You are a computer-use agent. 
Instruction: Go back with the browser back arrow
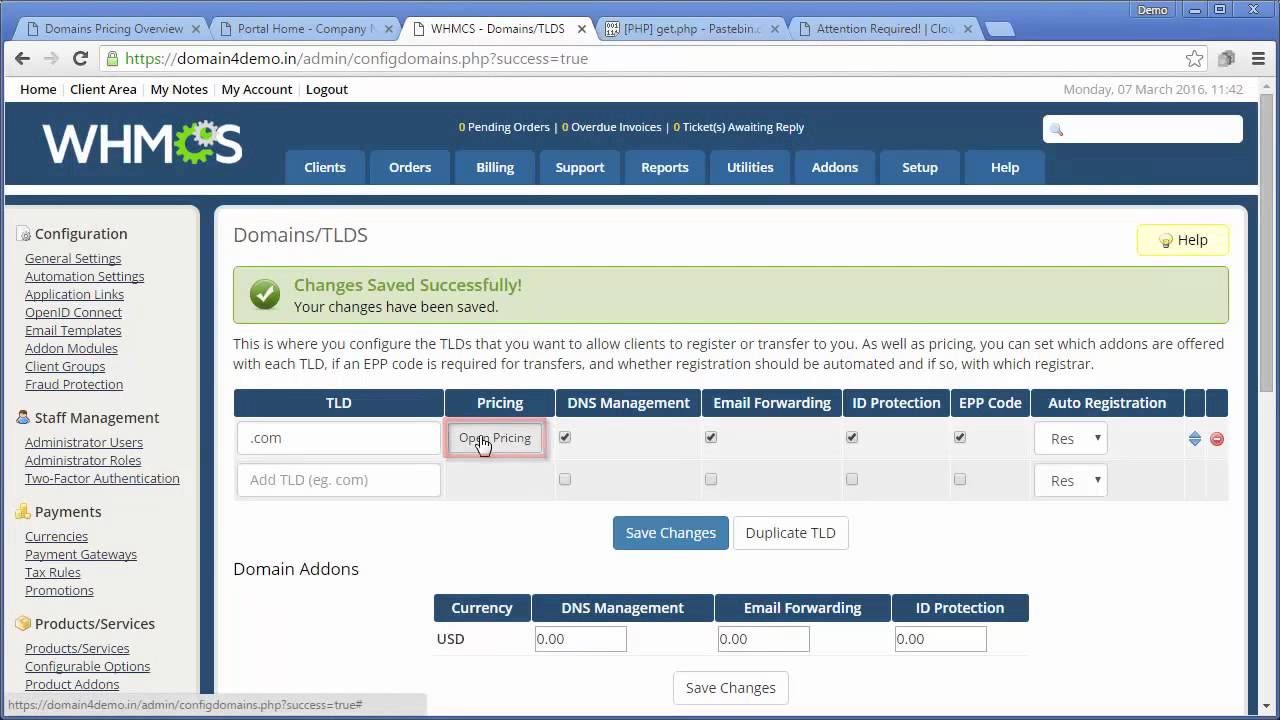click(22, 58)
